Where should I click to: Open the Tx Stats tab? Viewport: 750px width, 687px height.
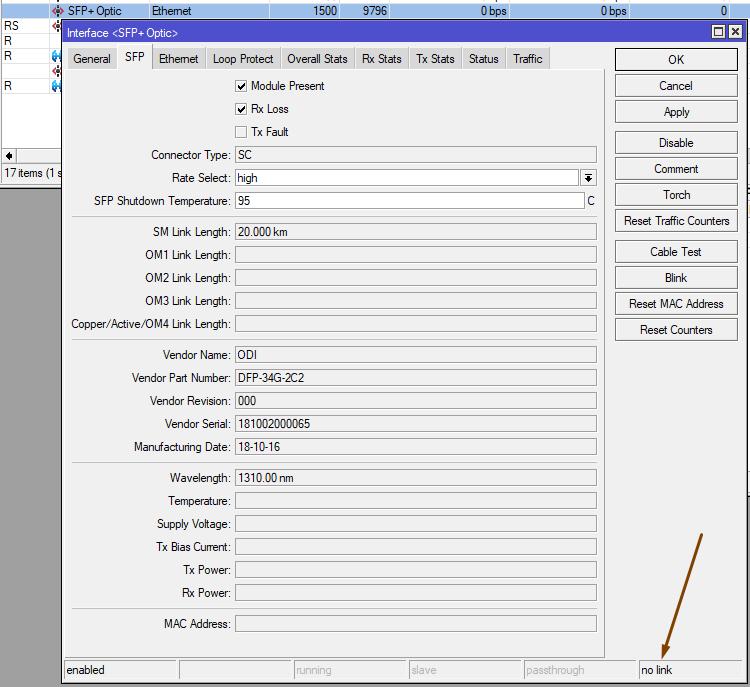tap(435, 59)
